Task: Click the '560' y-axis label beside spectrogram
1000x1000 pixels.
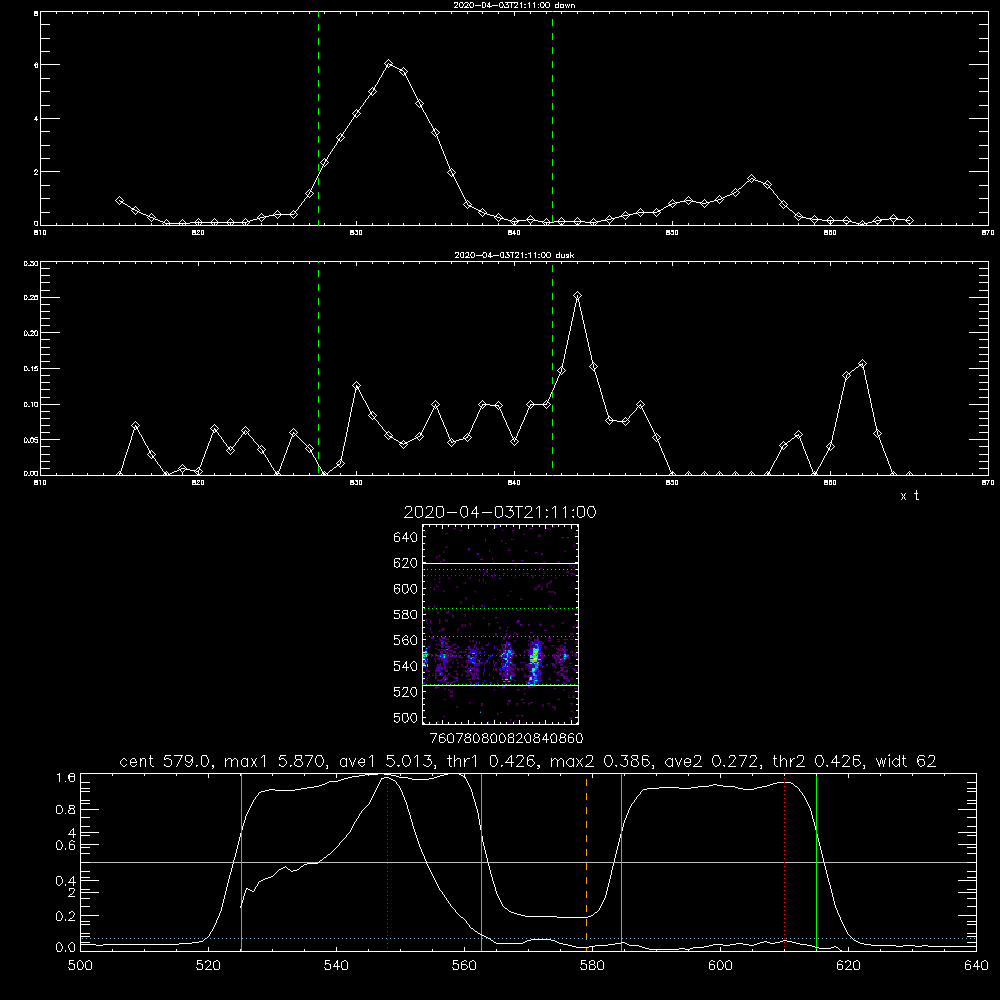Action: click(406, 640)
